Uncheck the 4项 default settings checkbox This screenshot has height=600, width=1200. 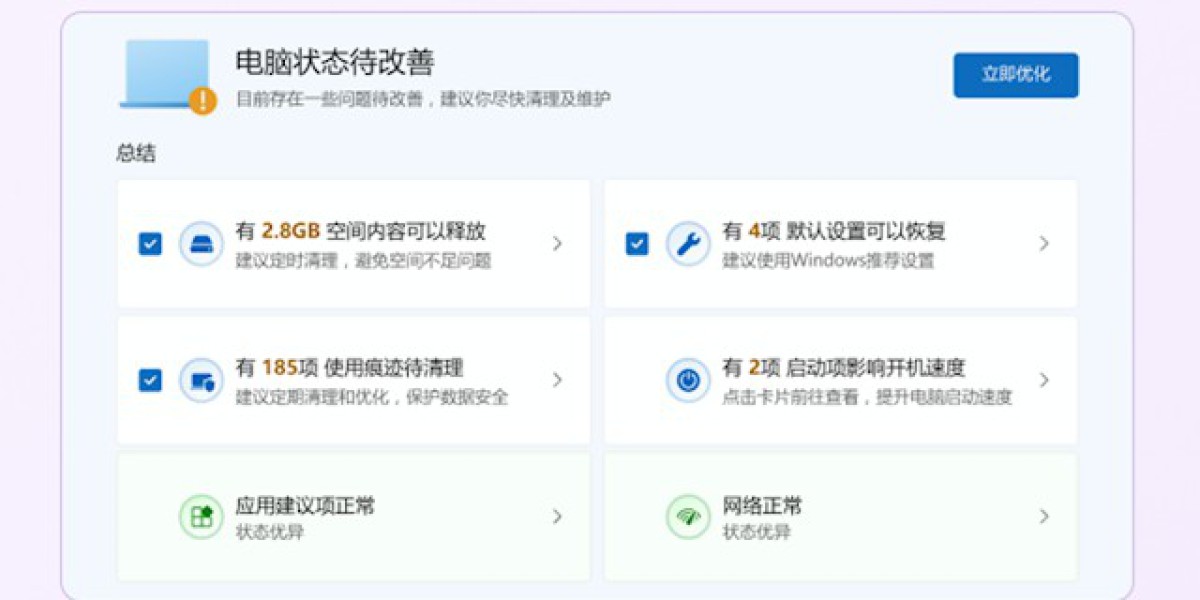637,244
